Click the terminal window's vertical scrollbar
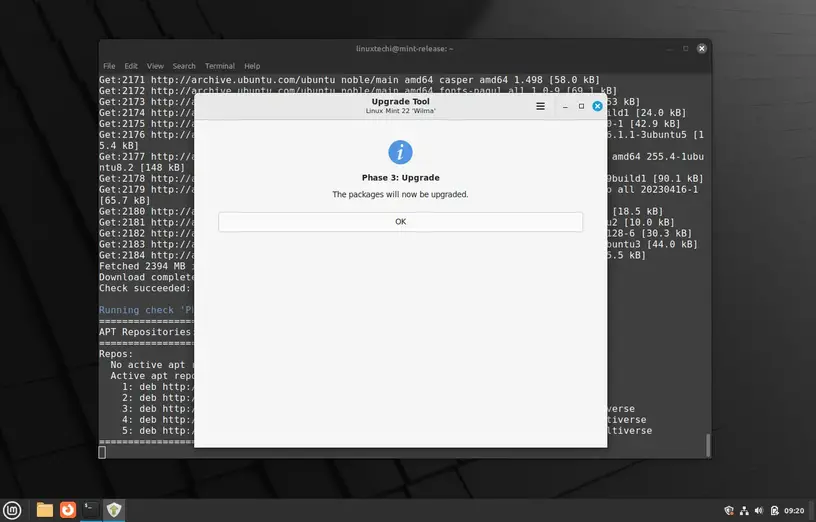The height and width of the screenshot is (522, 816). tap(708, 445)
